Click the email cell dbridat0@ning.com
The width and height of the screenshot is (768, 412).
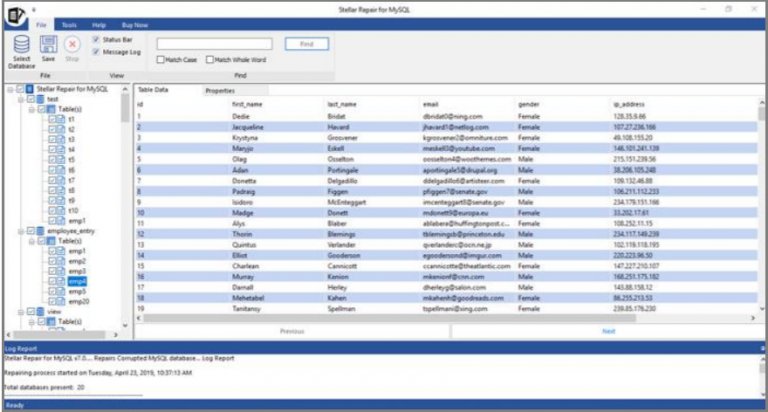(453, 117)
